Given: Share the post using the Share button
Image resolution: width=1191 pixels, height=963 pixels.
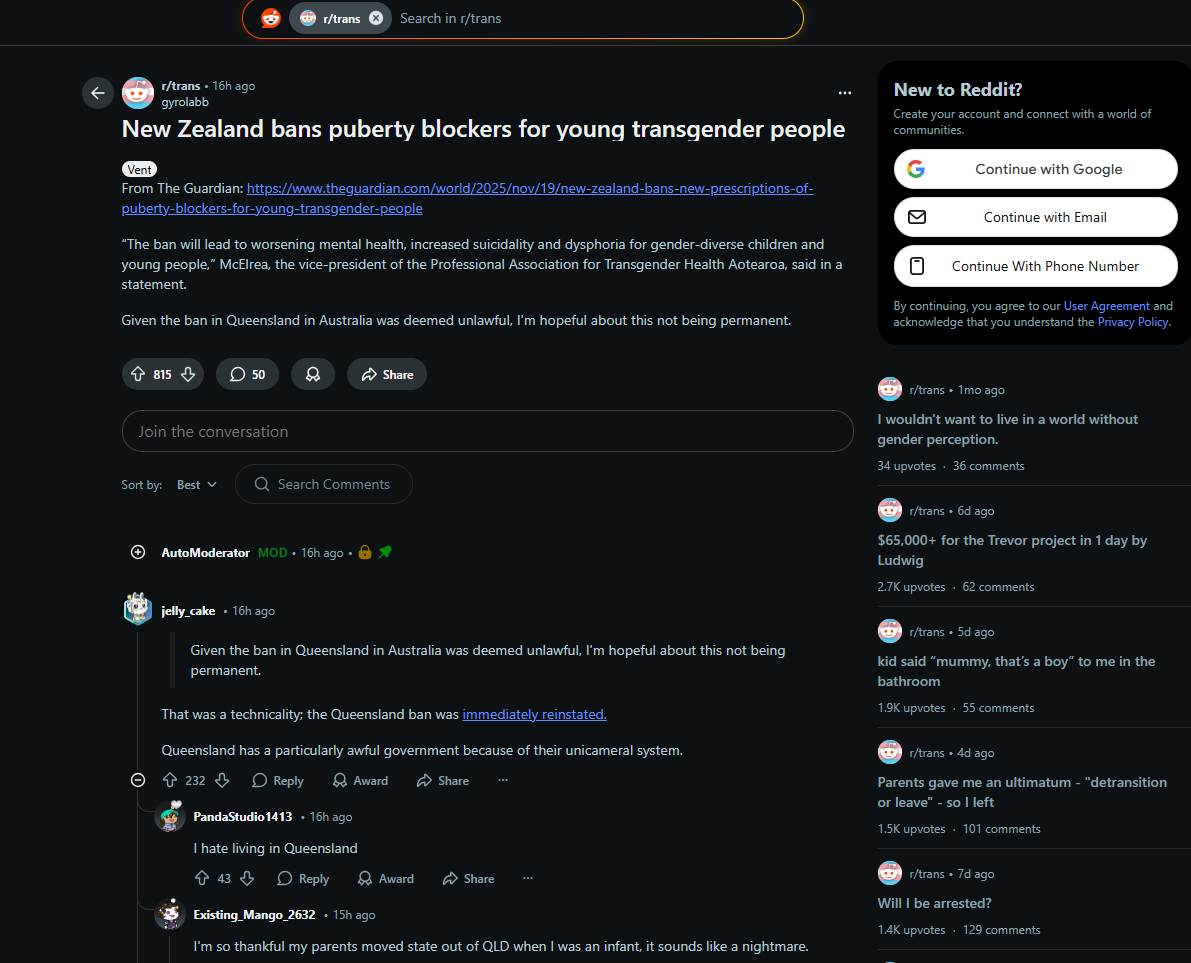Looking at the screenshot, I should point(387,374).
